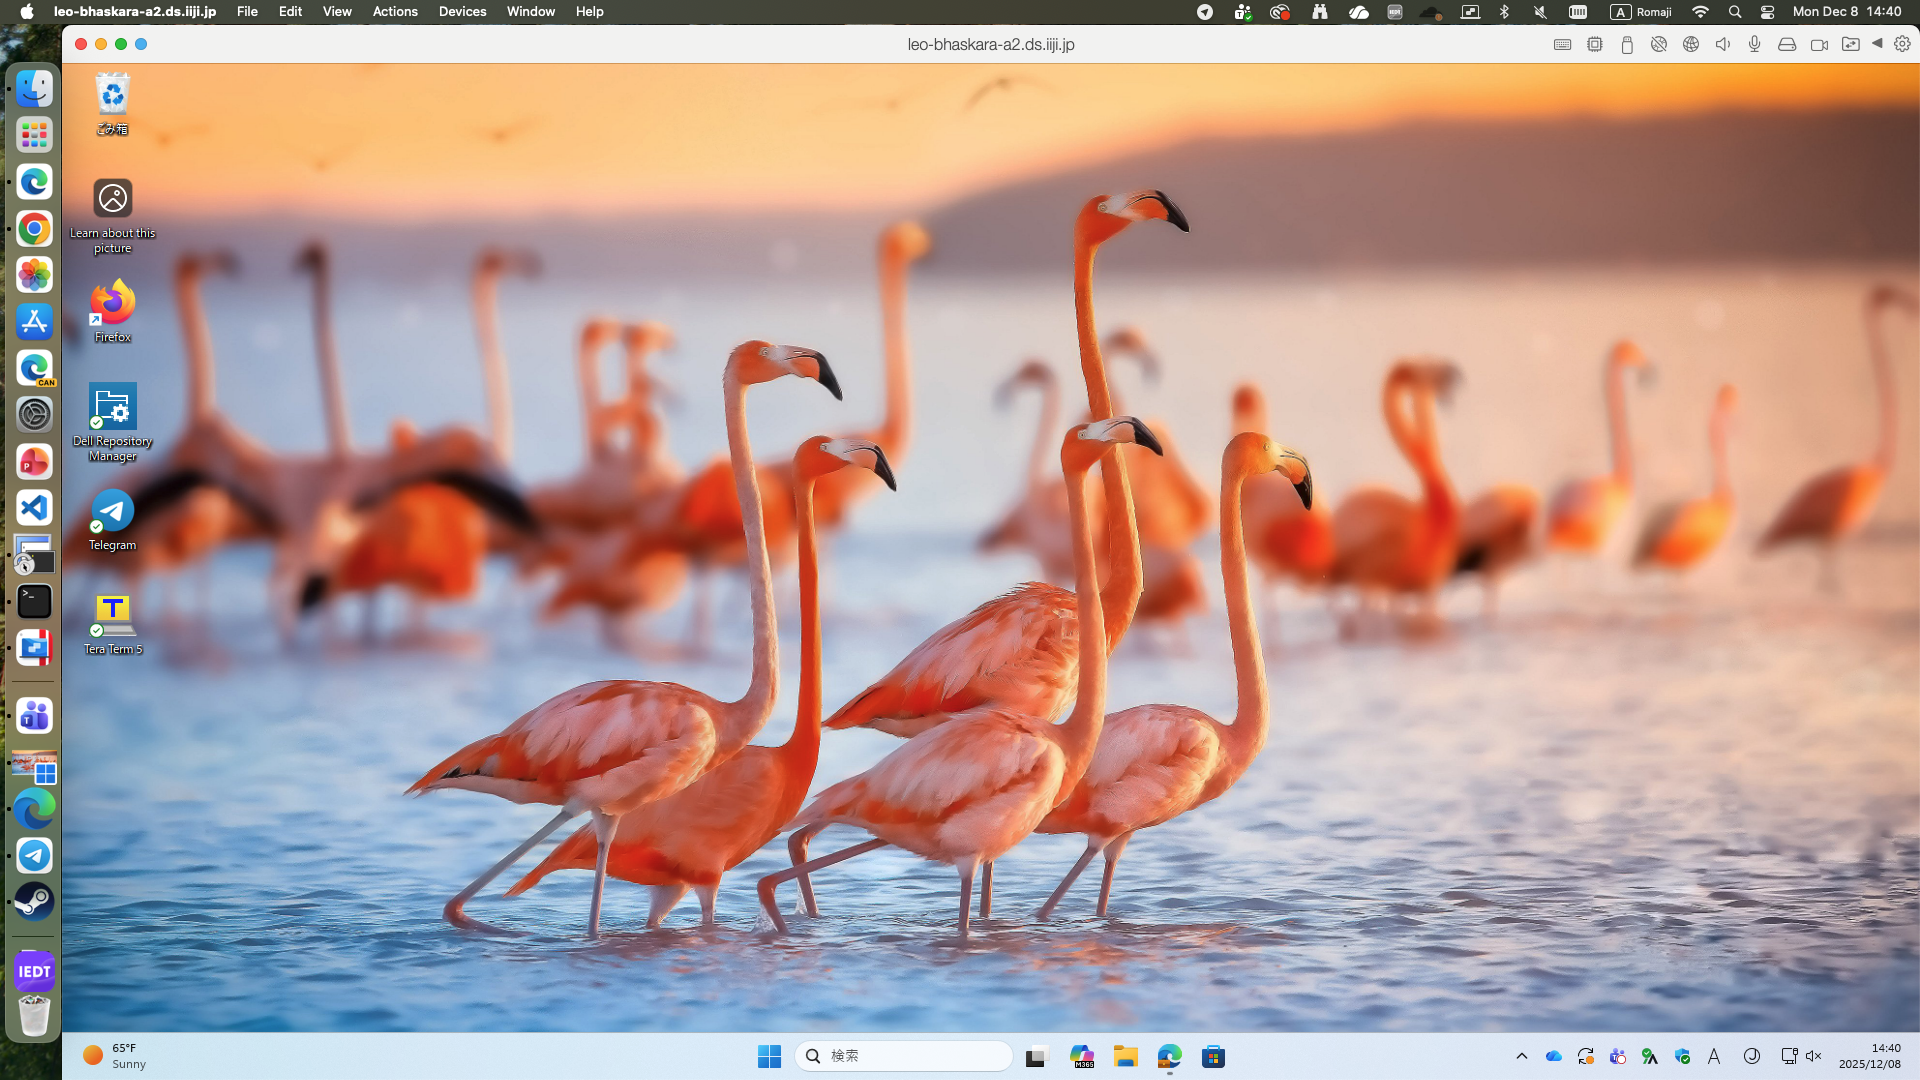1920x1080 pixels.
Task: Toggle the microphone in the window toolbar
Action: (1754, 44)
